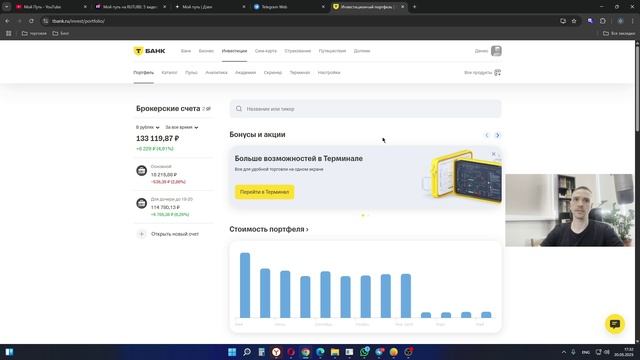Viewport: 640px width, 360px height.
Task: Switch to the Bank top menu item
Action: [x=186, y=51]
